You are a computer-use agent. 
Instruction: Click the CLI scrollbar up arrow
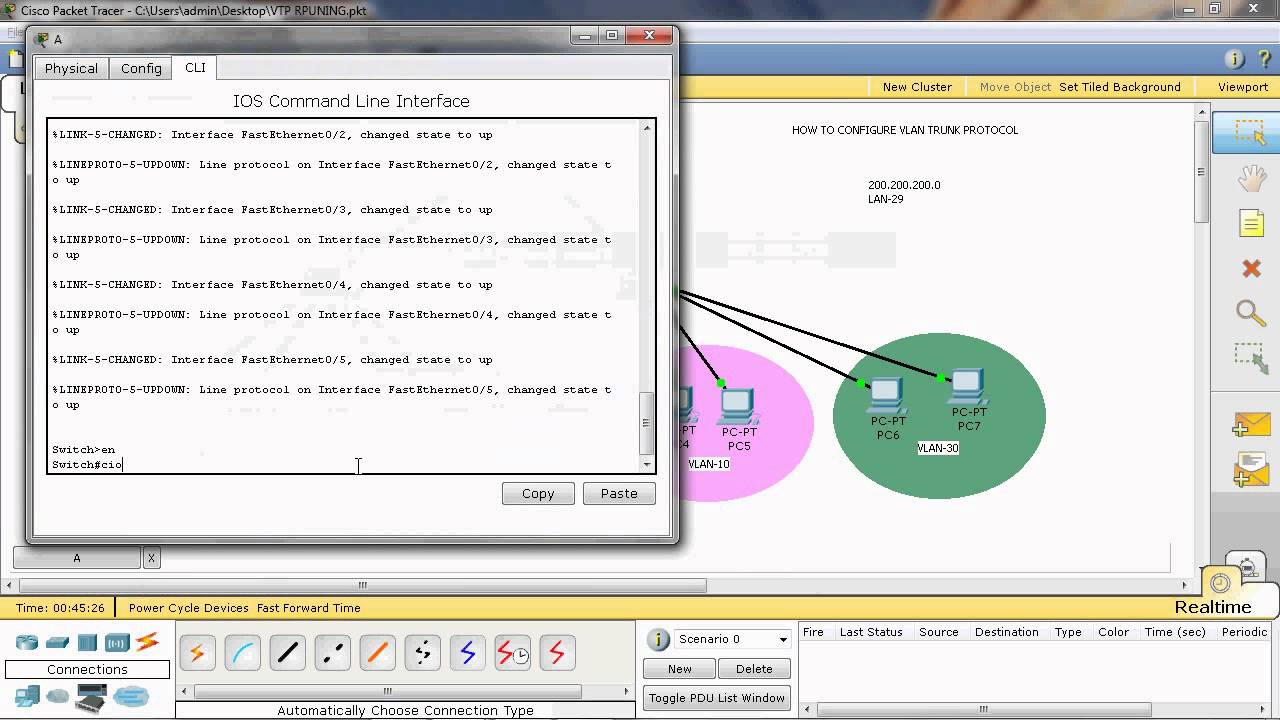click(x=648, y=127)
